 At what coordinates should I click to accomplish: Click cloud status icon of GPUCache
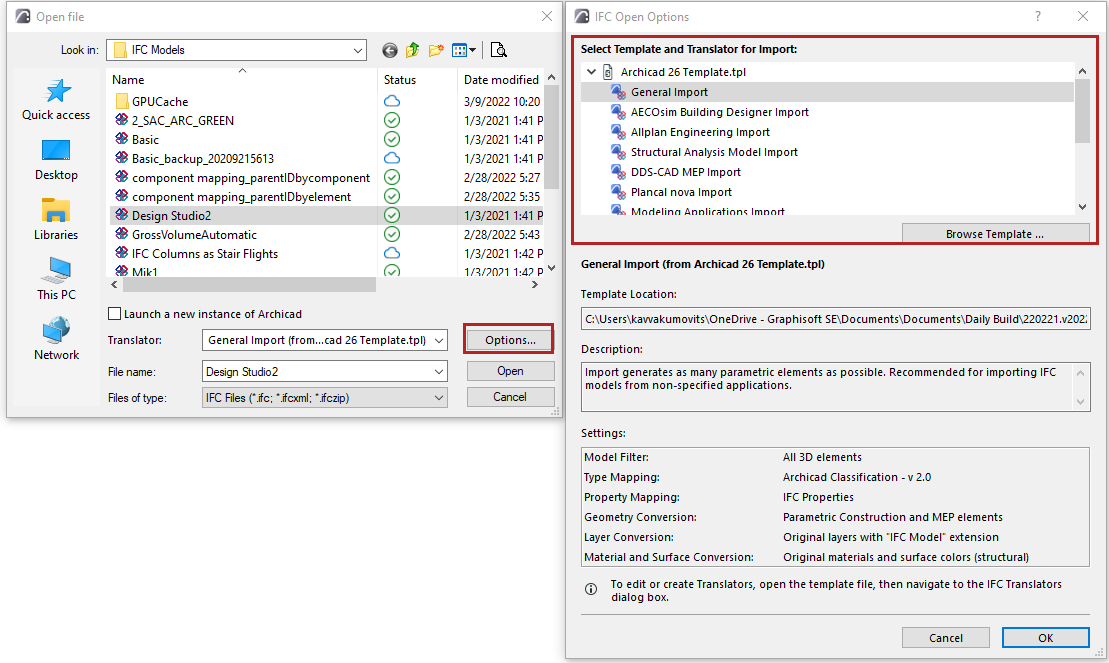392,101
